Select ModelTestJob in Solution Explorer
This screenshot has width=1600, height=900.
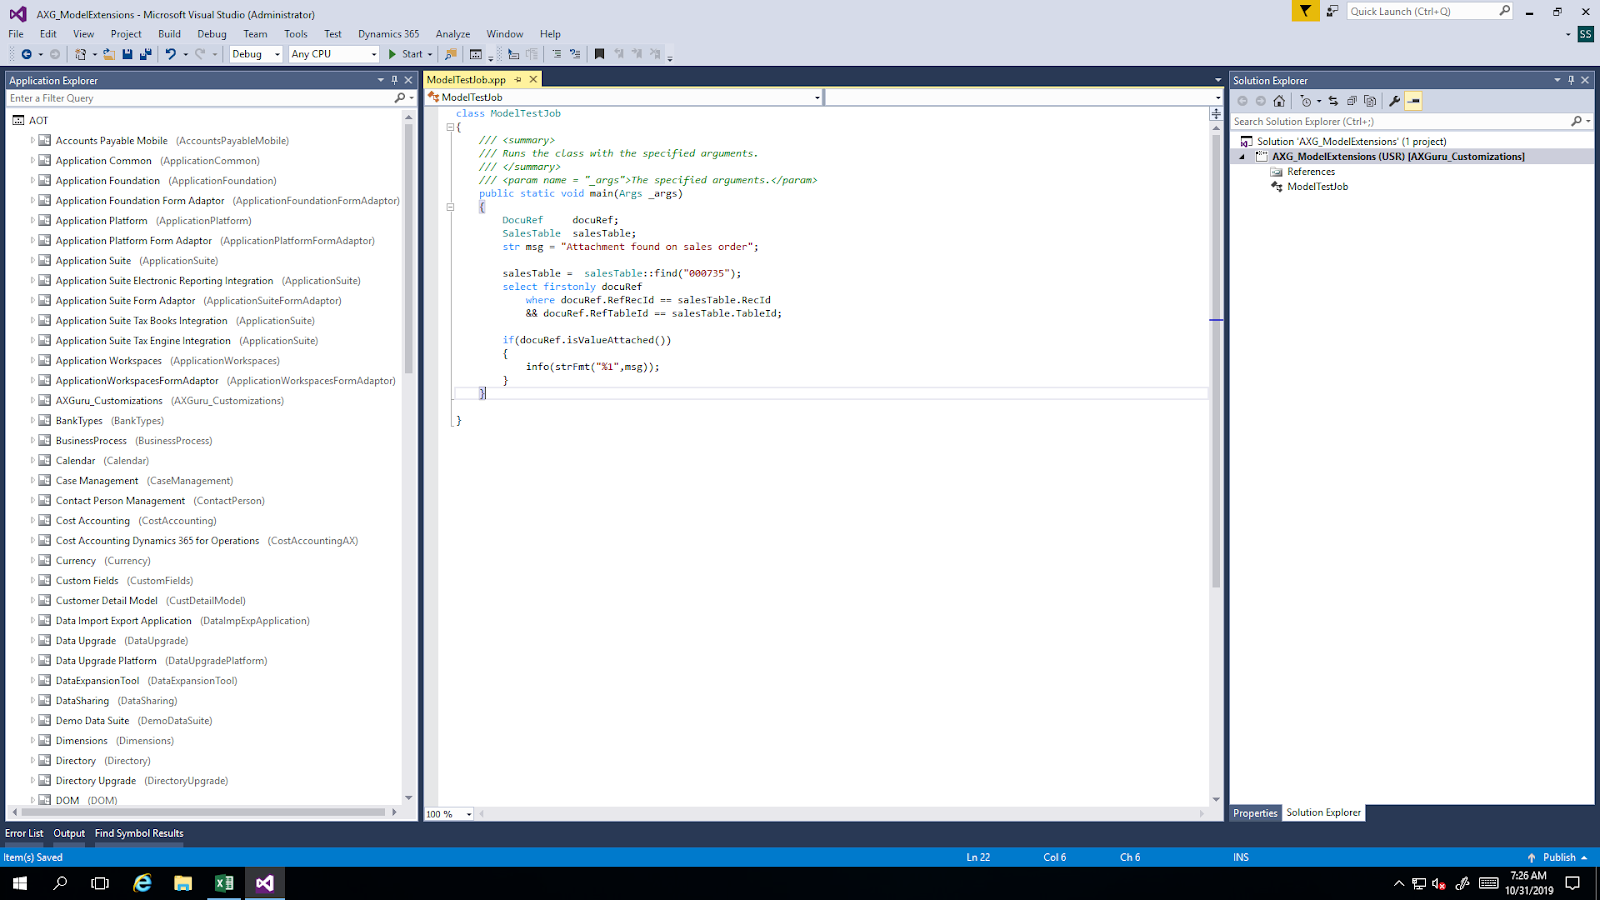pos(1317,187)
